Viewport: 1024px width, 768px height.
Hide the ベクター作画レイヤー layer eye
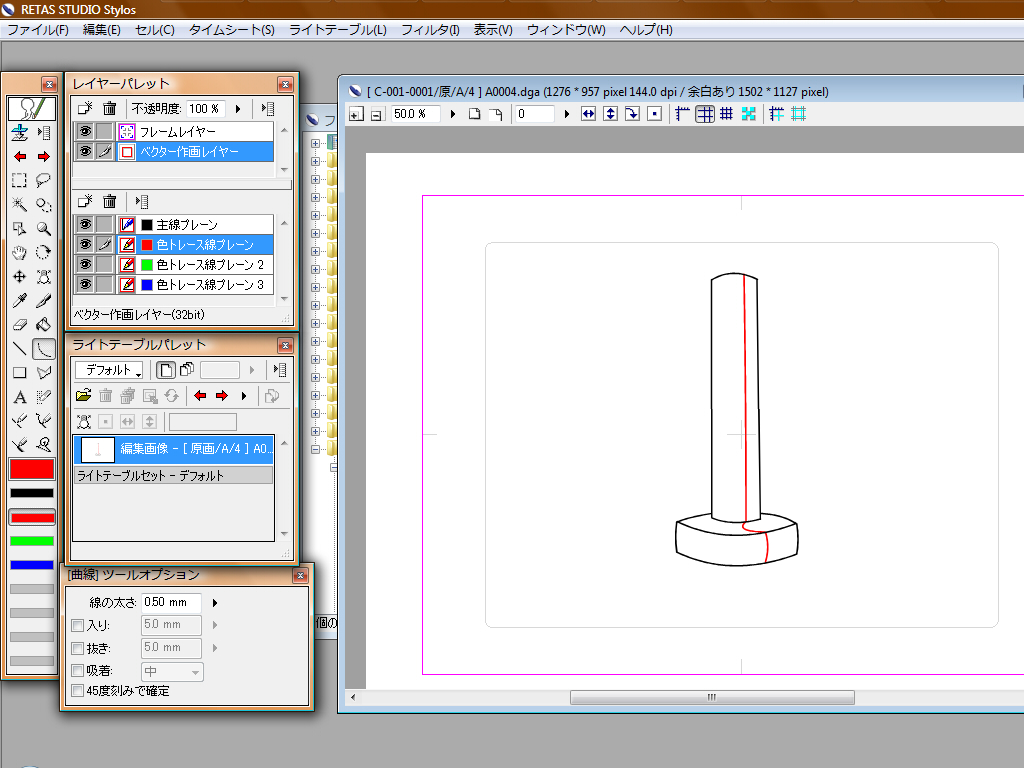click(85, 152)
